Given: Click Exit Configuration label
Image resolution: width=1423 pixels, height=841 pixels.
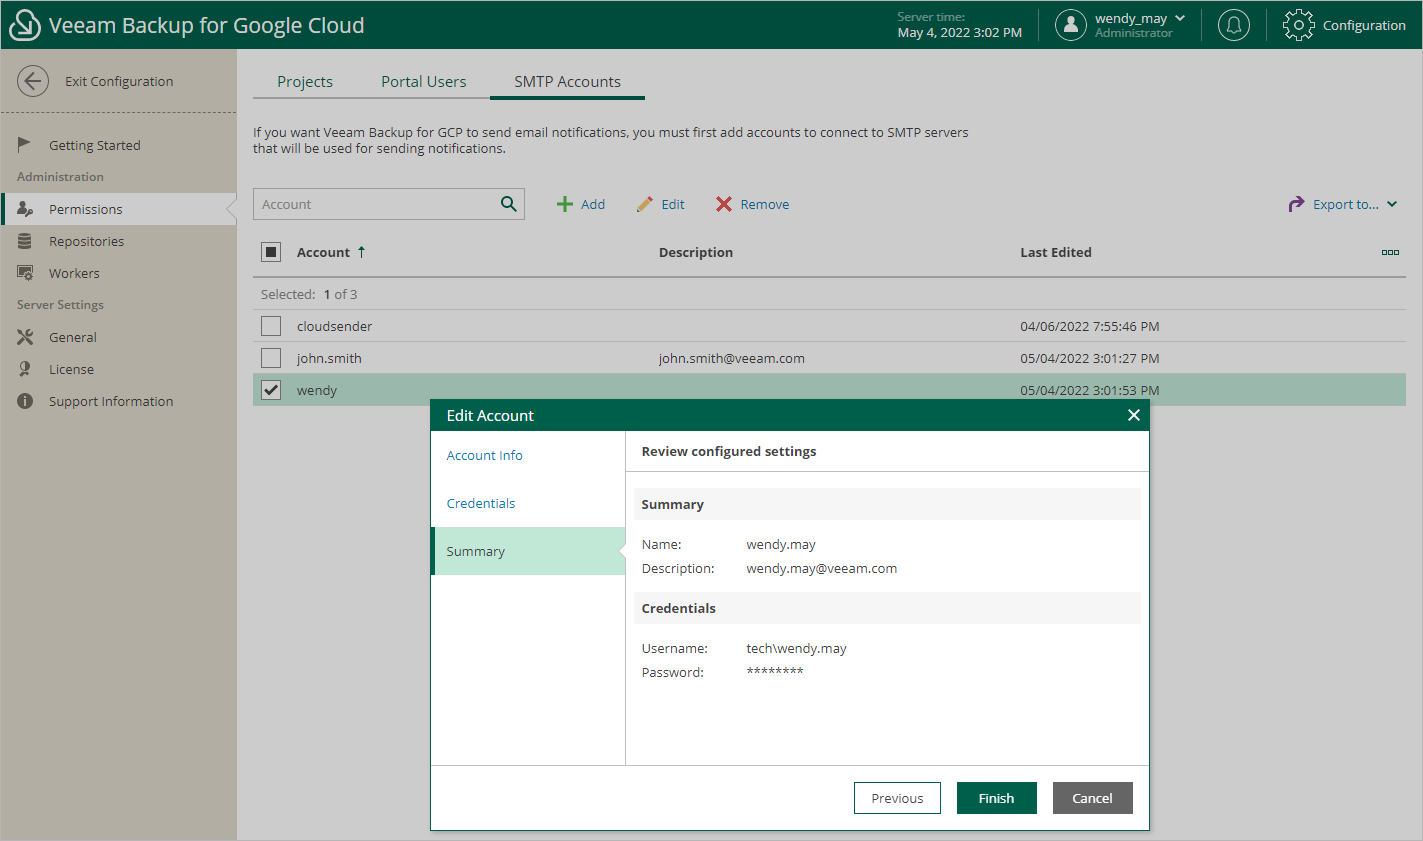Looking at the screenshot, I should coord(119,81).
